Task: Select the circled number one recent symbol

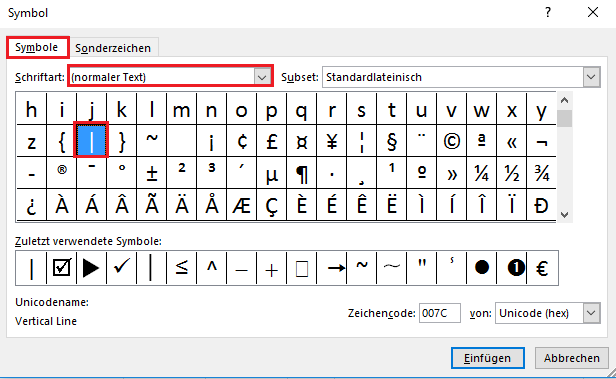Action: tap(512, 268)
